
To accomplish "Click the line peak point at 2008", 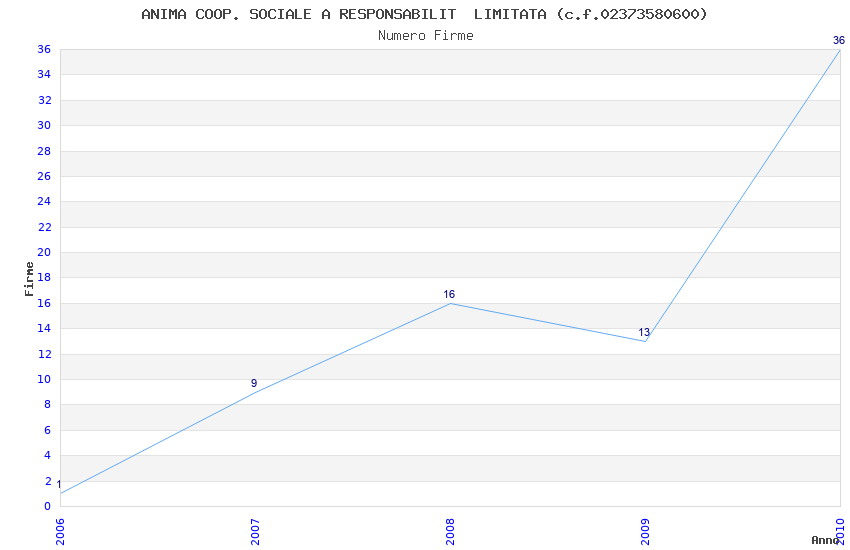I will tap(450, 303).
